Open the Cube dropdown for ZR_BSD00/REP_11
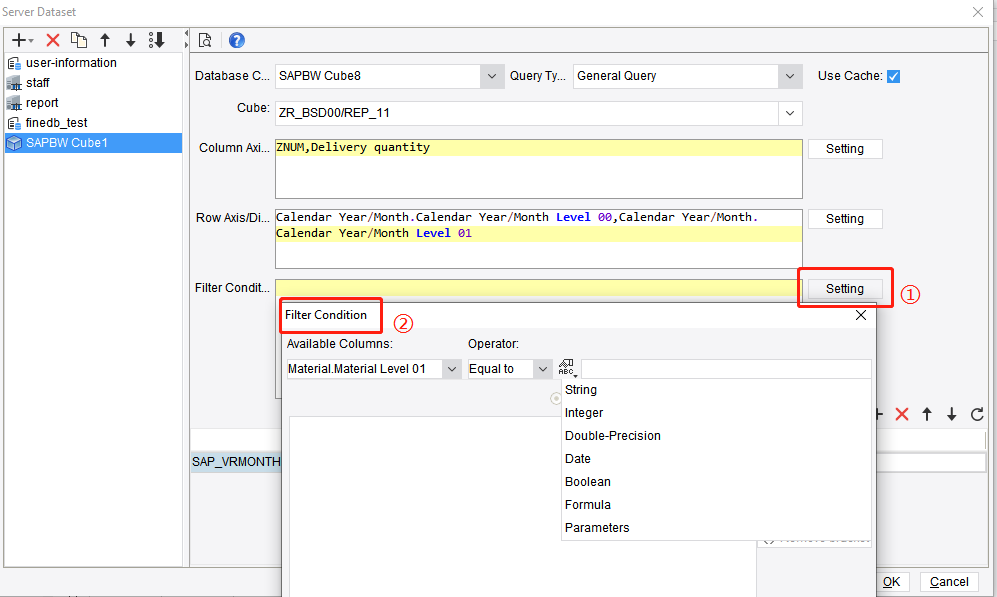The height and width of the screenshot is (597, 997). coord(789,113)
